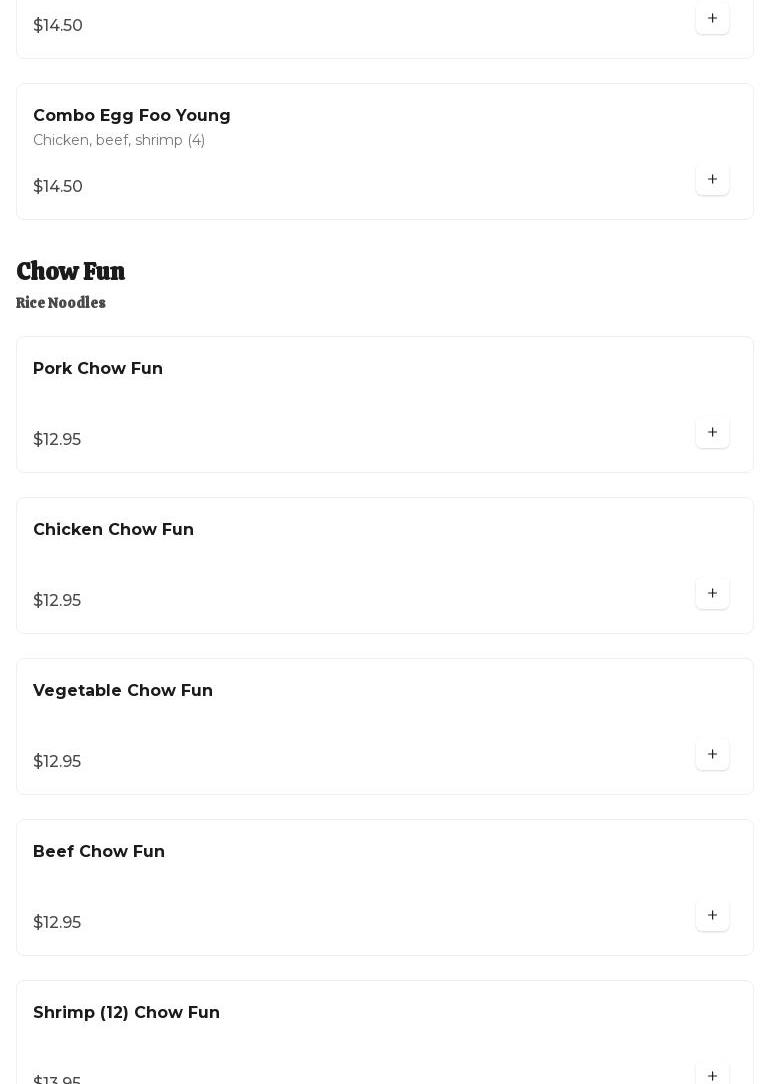
Task: Click the $14.50 price of Combo Egg Foo Young
Action: click(58, 187)
